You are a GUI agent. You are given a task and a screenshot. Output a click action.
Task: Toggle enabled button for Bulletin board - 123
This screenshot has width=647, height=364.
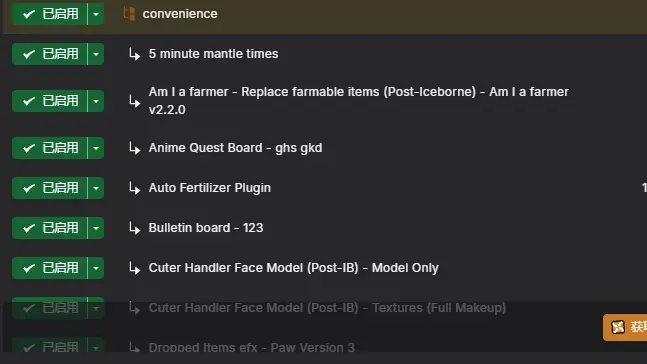50,228
